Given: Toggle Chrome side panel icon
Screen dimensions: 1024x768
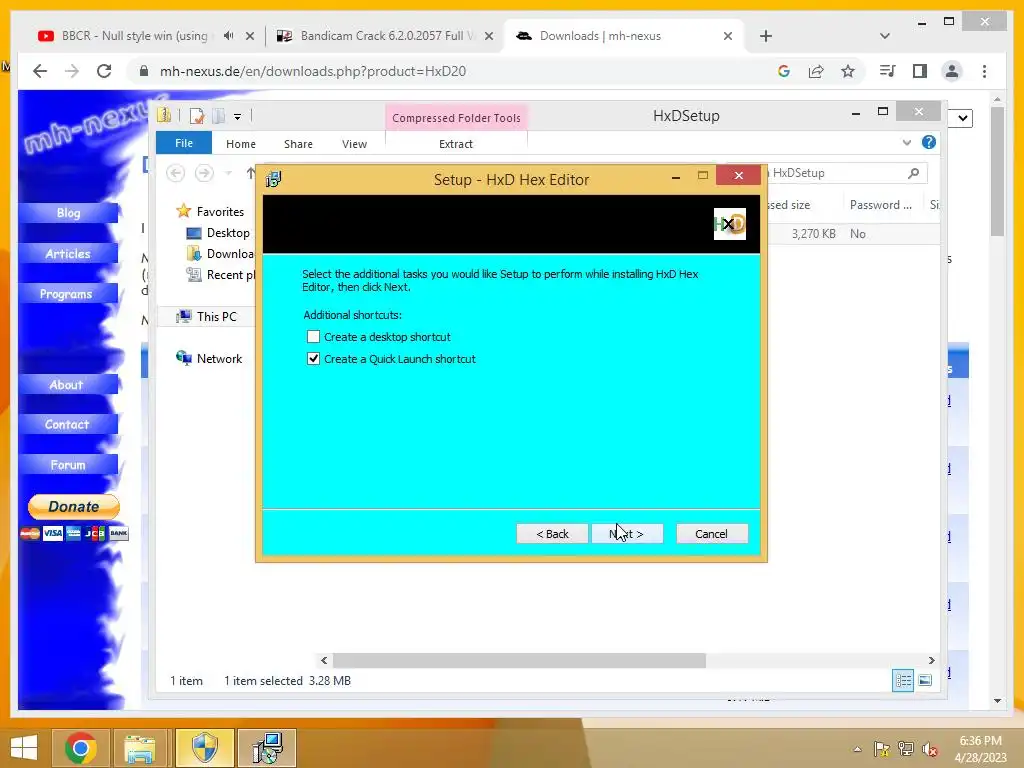Looking at the screenshot, I should pos(920,71).
